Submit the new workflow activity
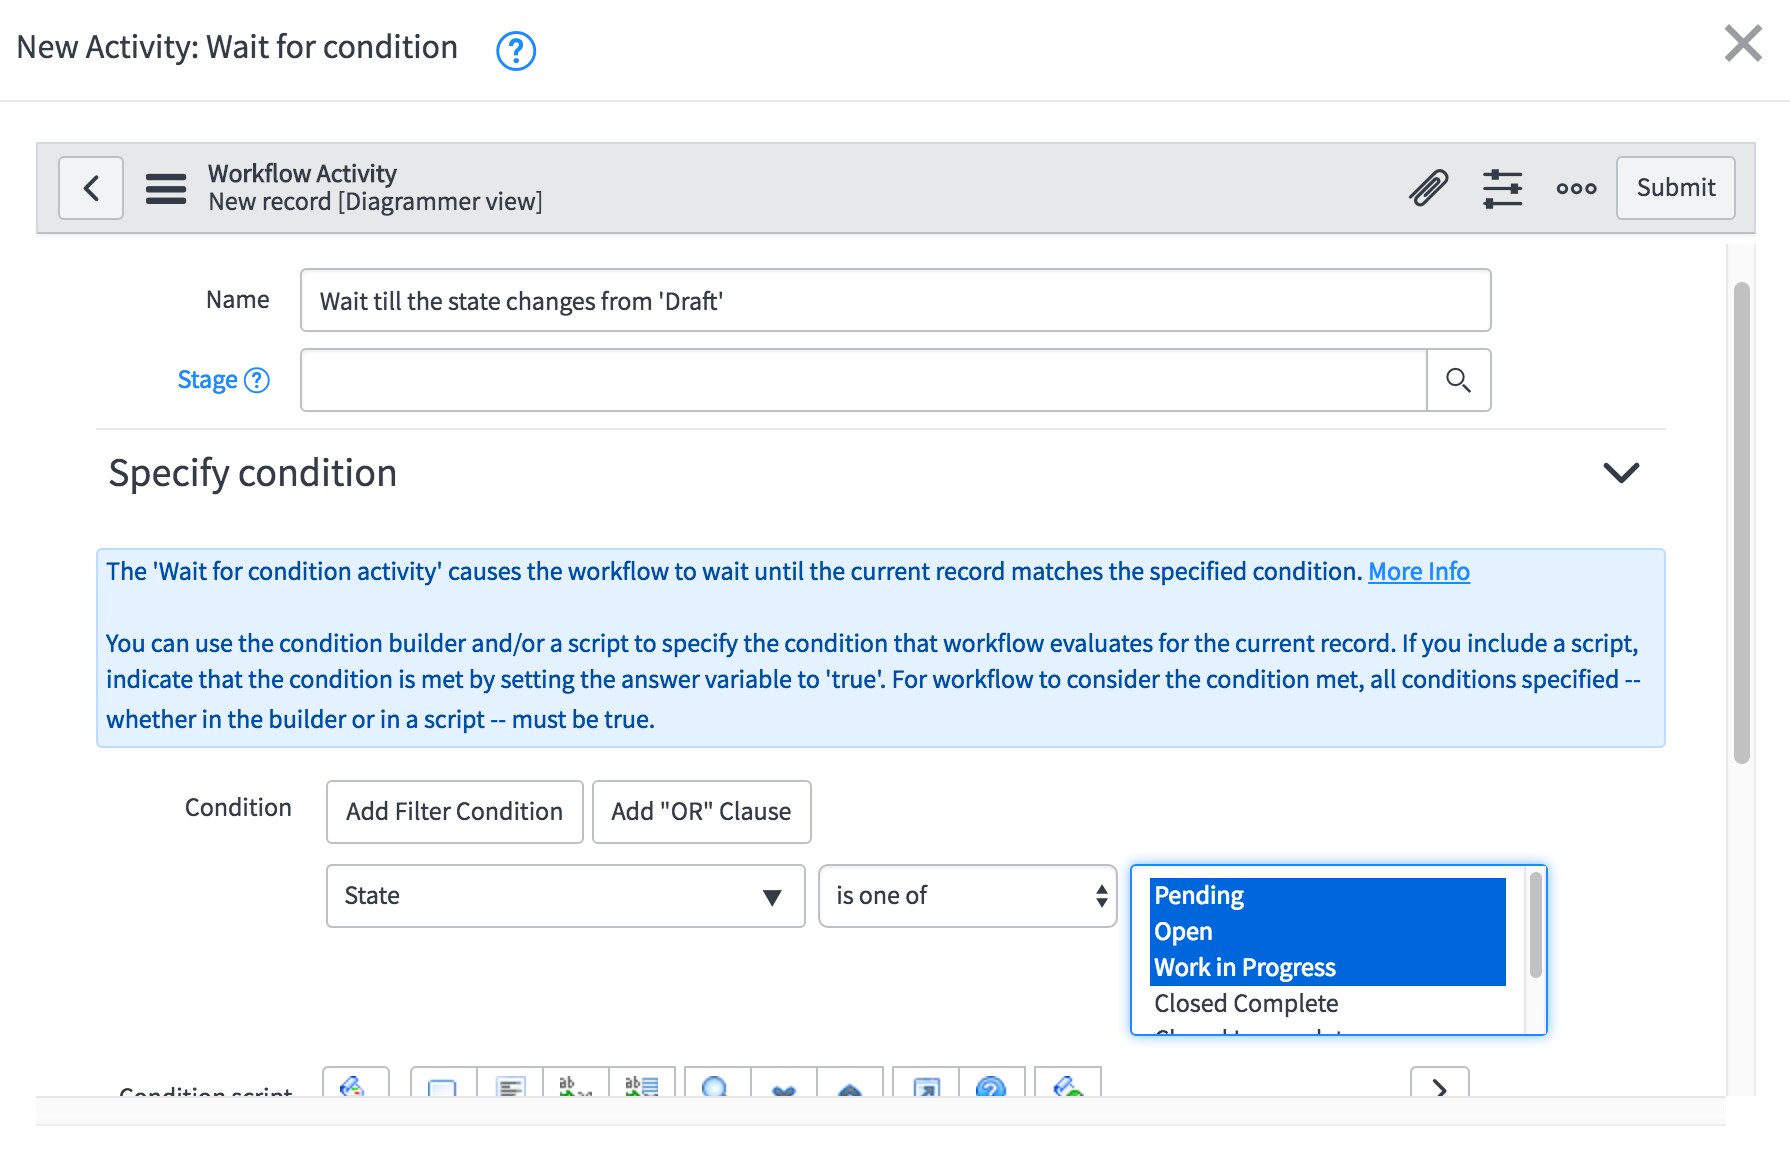This screenshot has width=1790, height=1158. coord(1676,188)
